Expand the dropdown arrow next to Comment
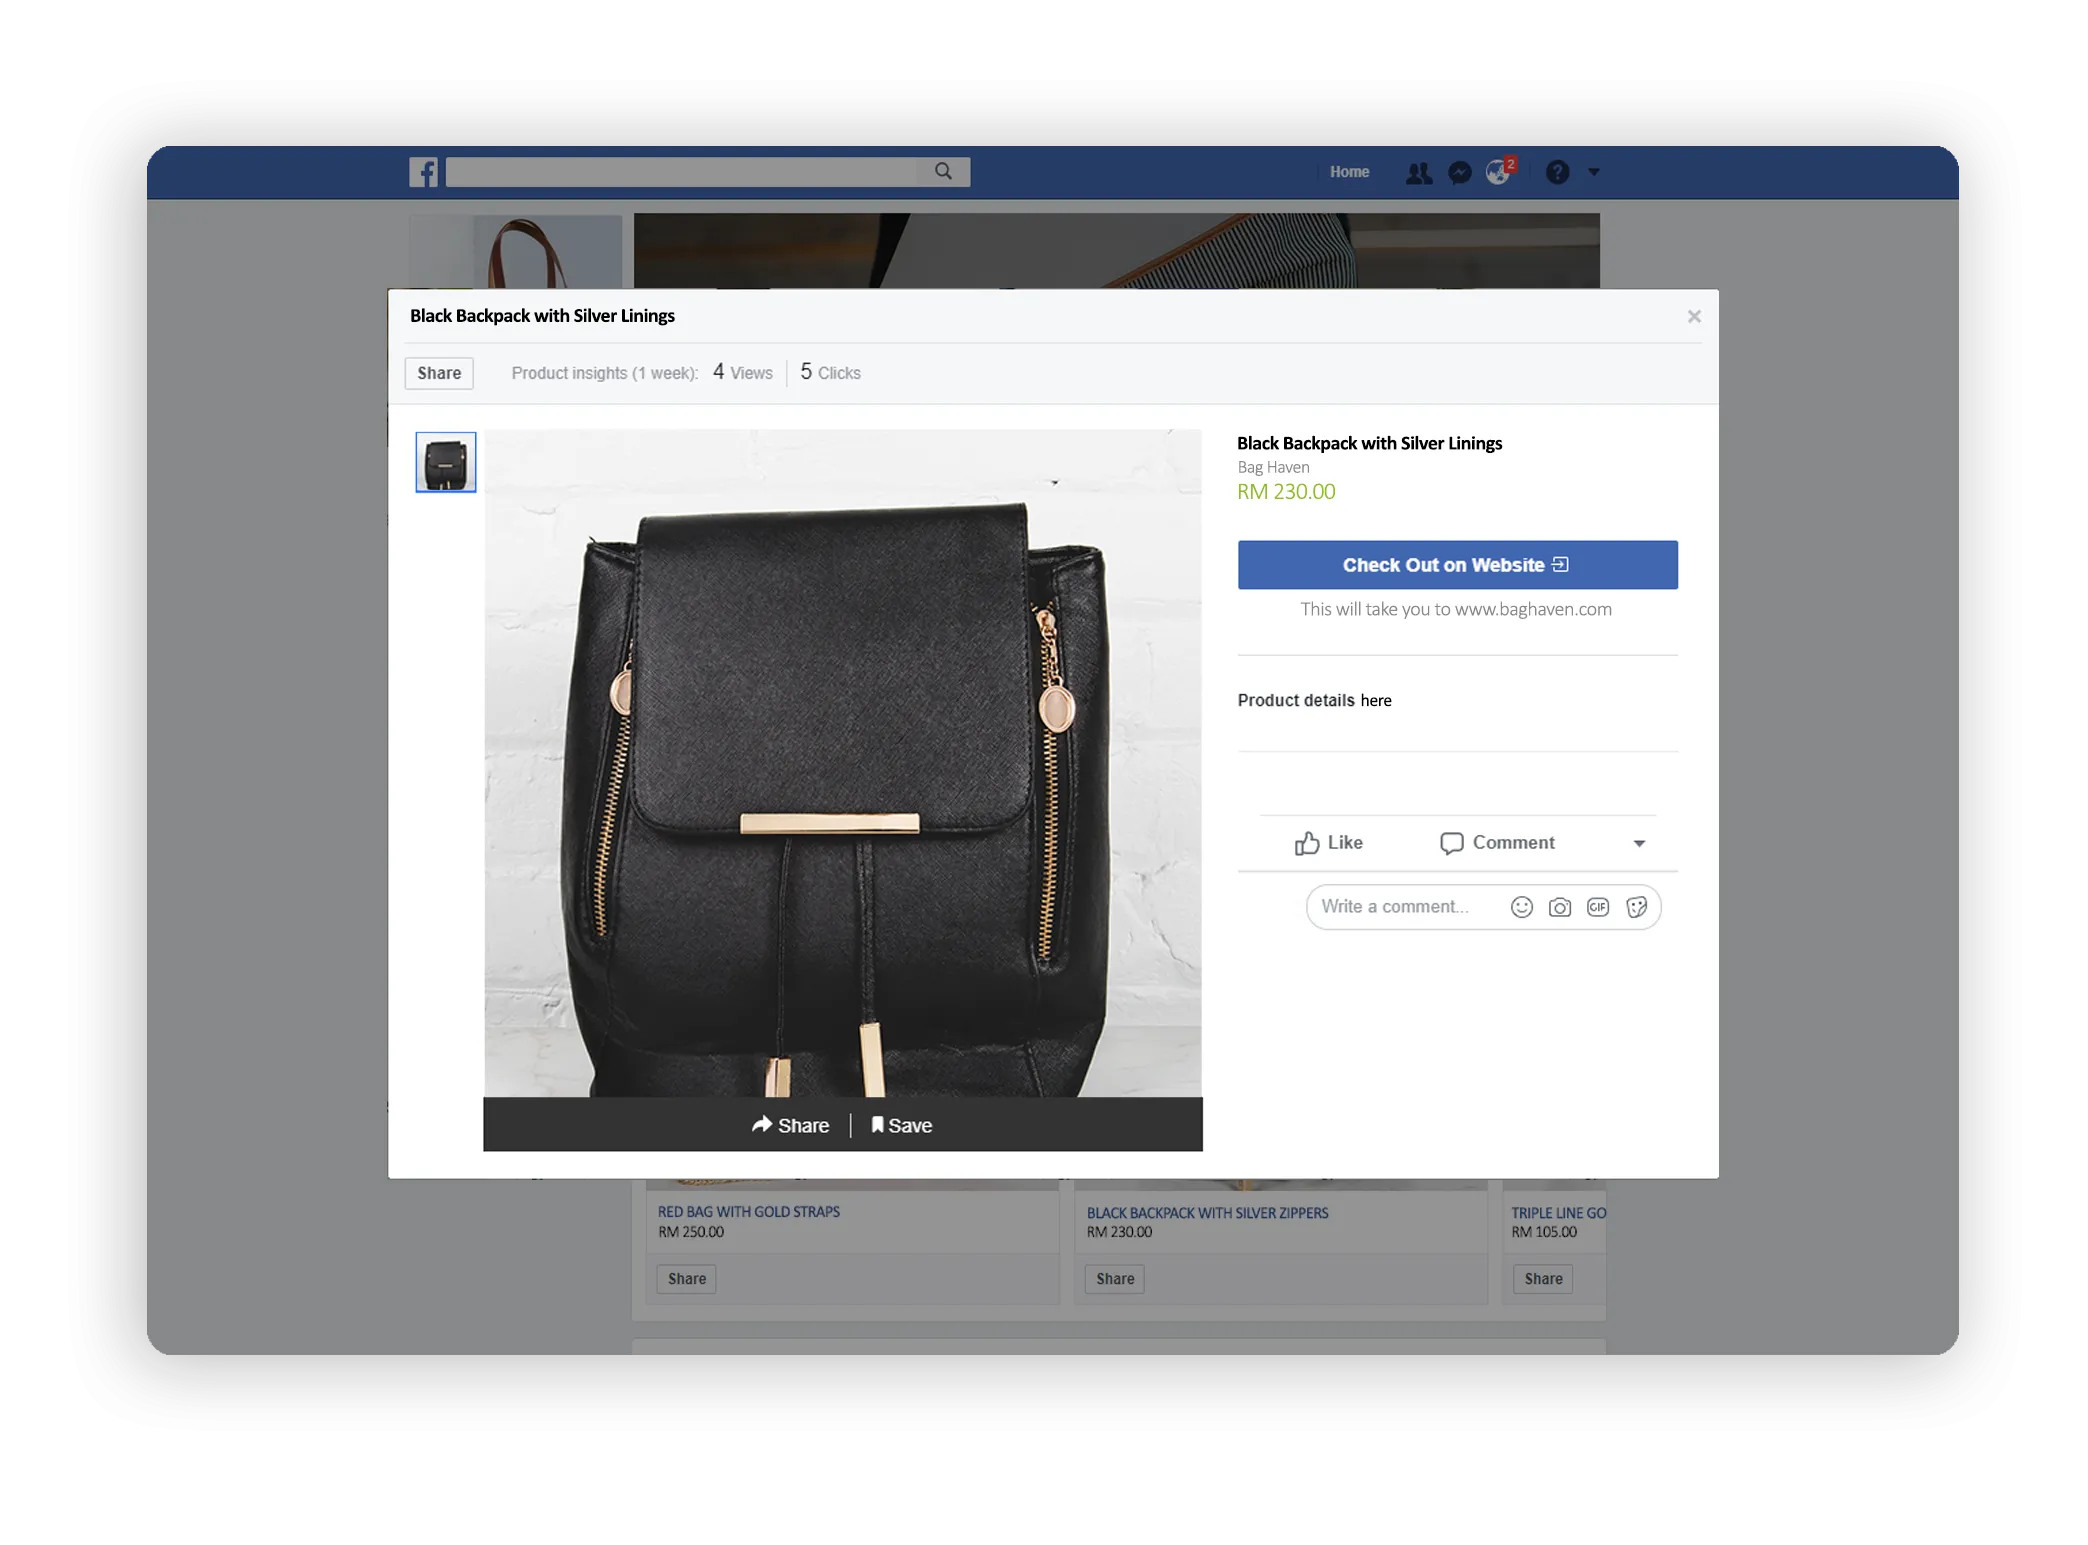2088x1545 pixels. (x=1639, y=844)
